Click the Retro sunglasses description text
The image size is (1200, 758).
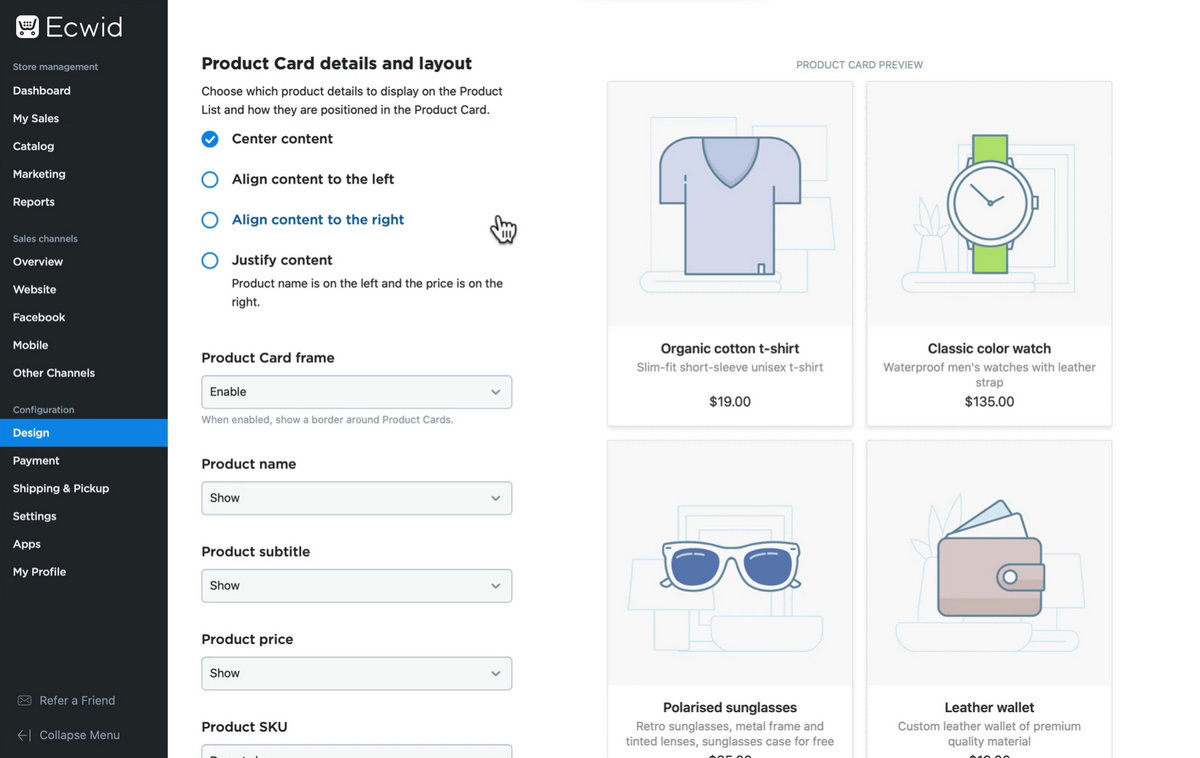pos(730,734)
